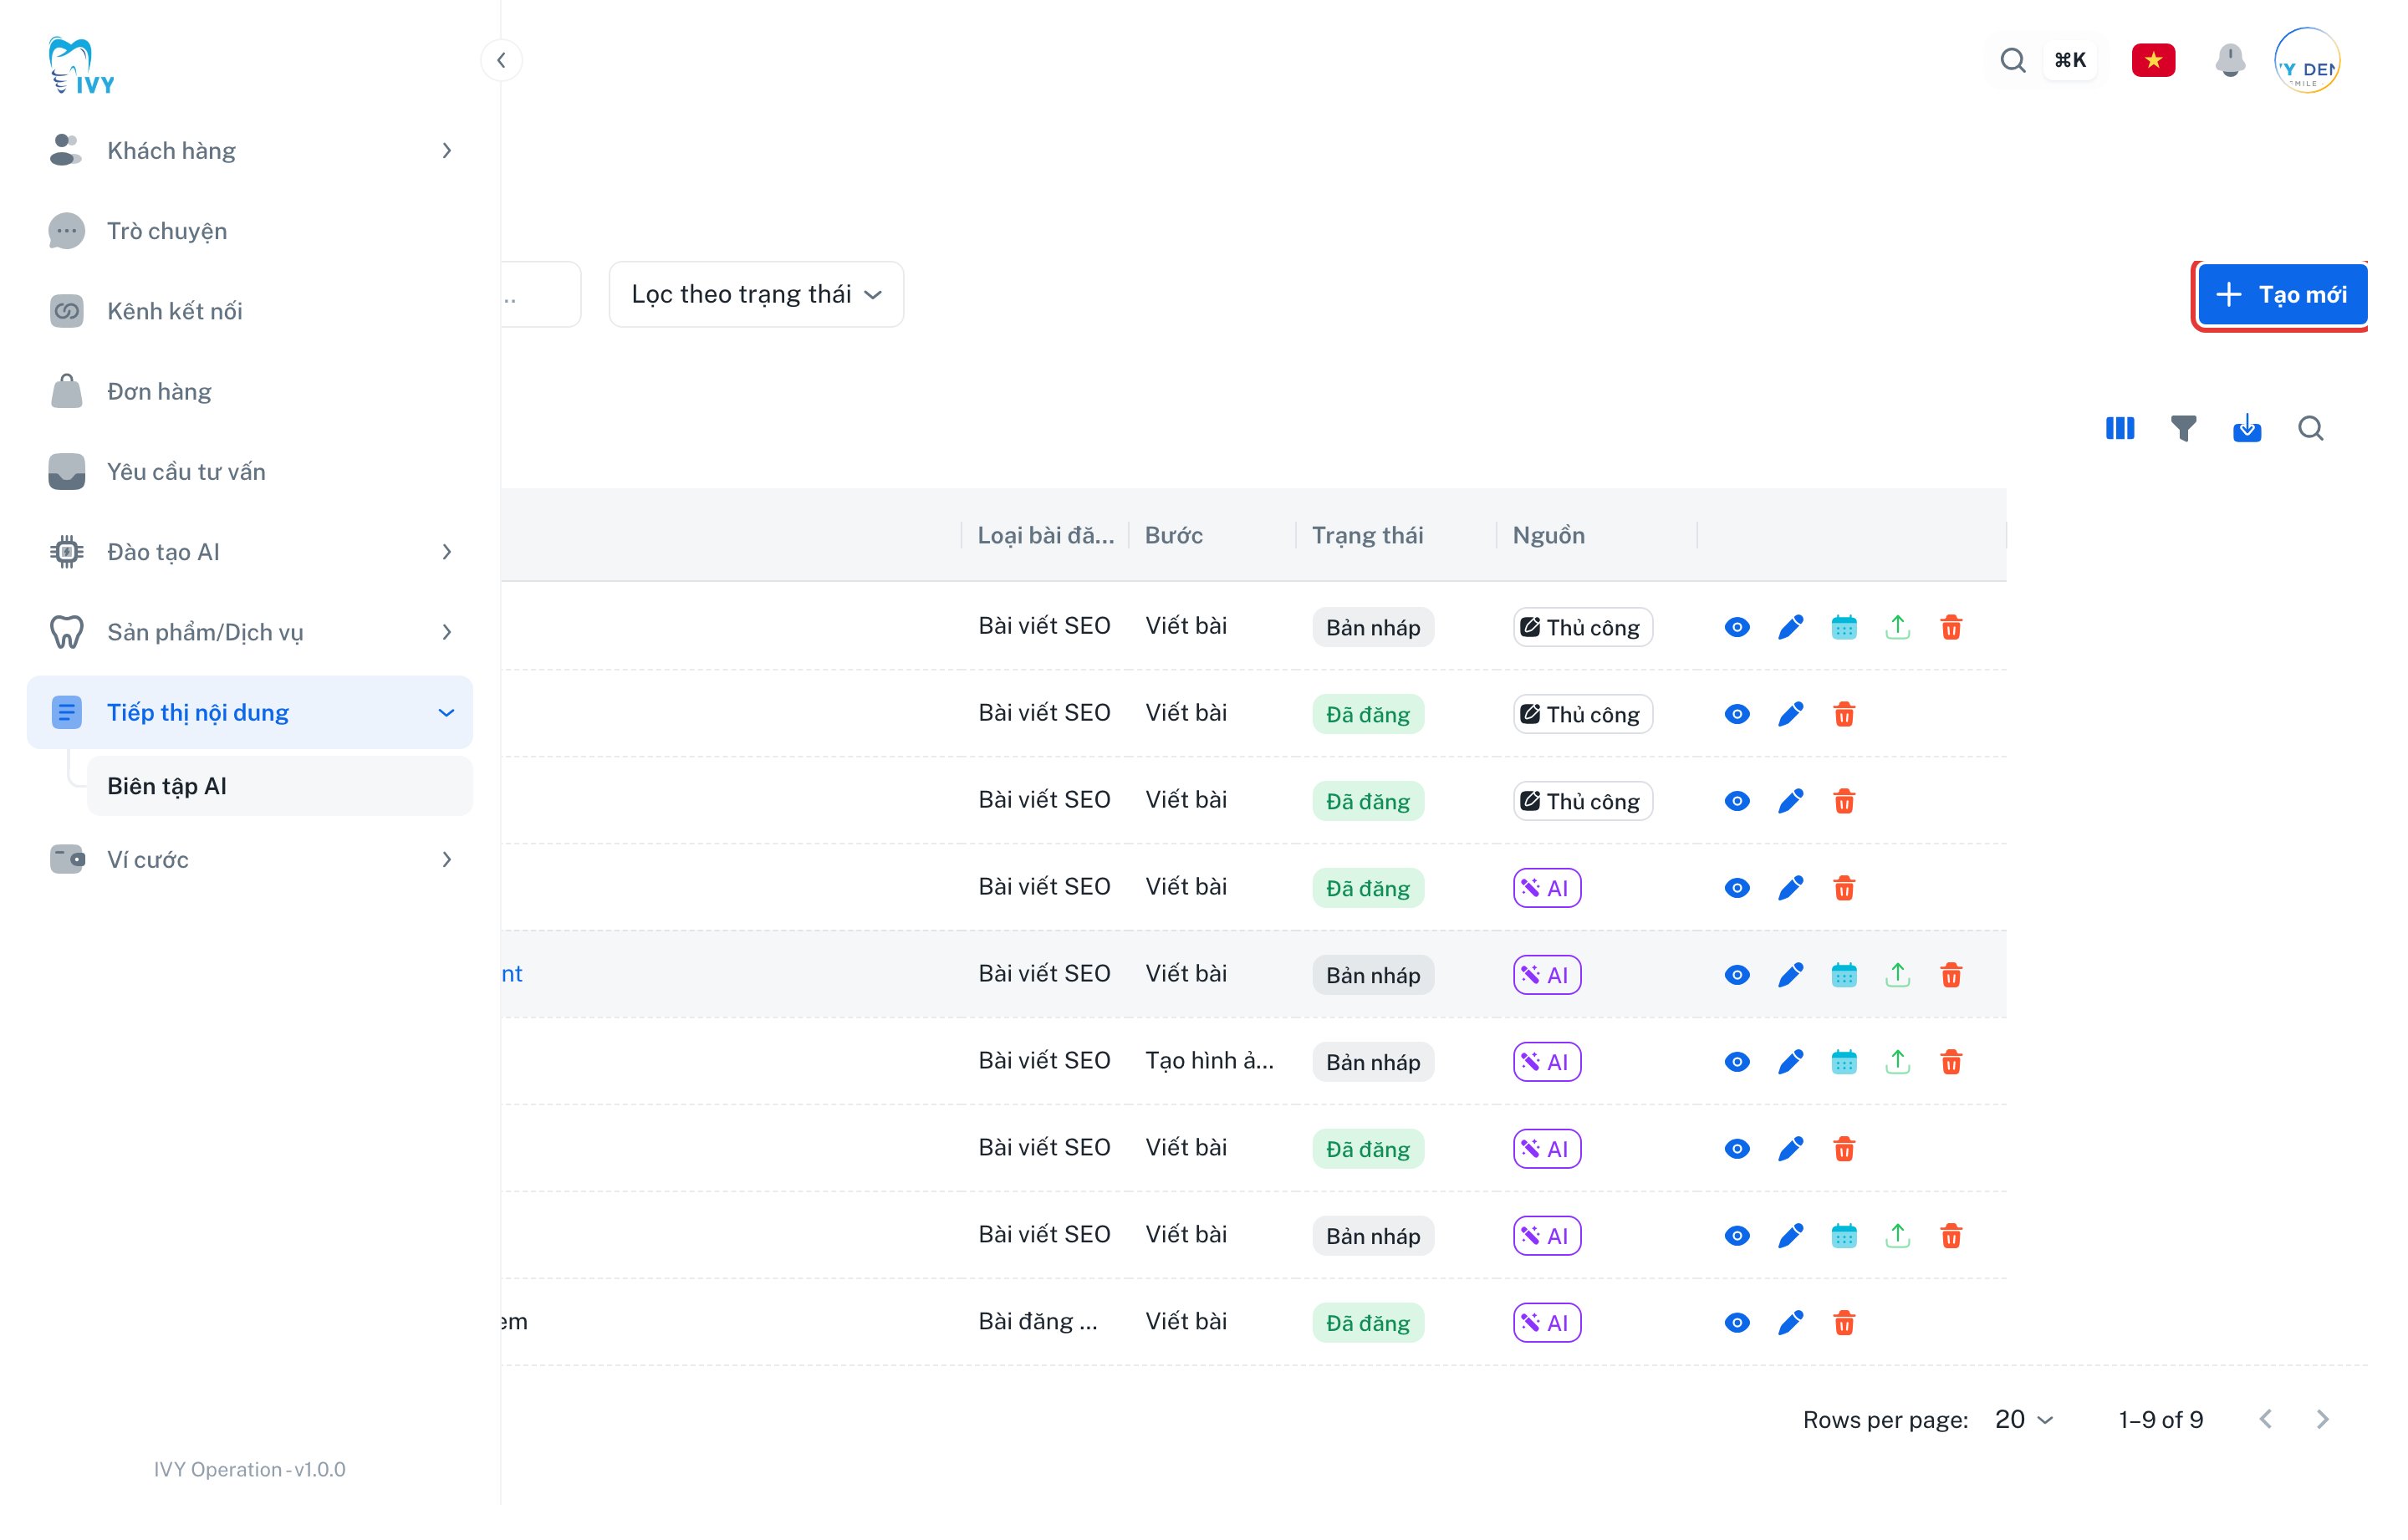Open the column settings icon above table
2408x1540 pixels.
tap(2119, 428)
